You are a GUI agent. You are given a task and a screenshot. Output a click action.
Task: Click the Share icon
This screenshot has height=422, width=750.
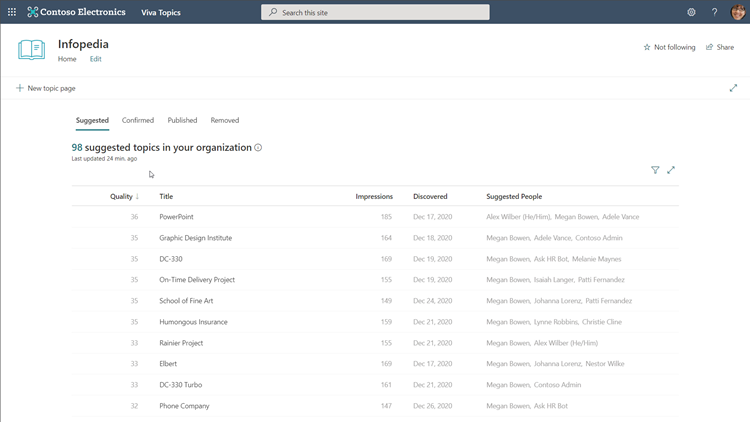coord(709,47)
